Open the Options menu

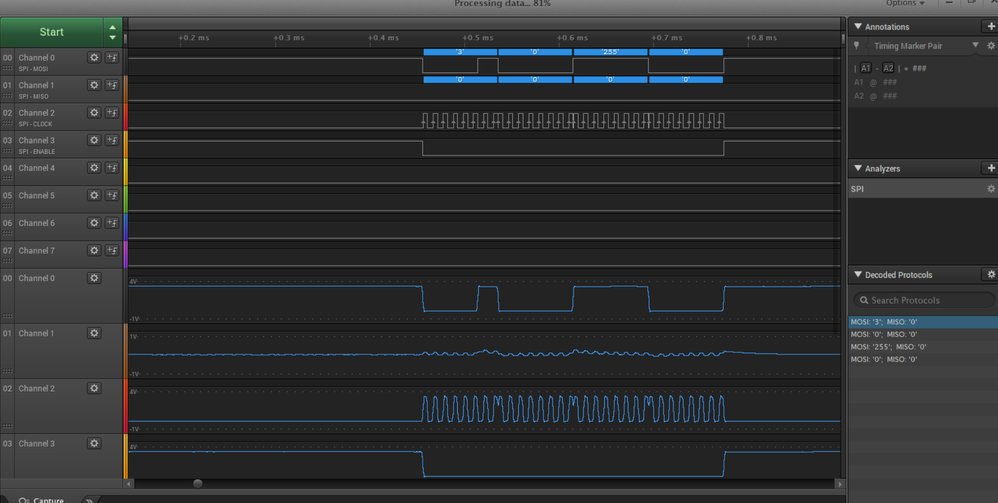[x=903, y=4]
